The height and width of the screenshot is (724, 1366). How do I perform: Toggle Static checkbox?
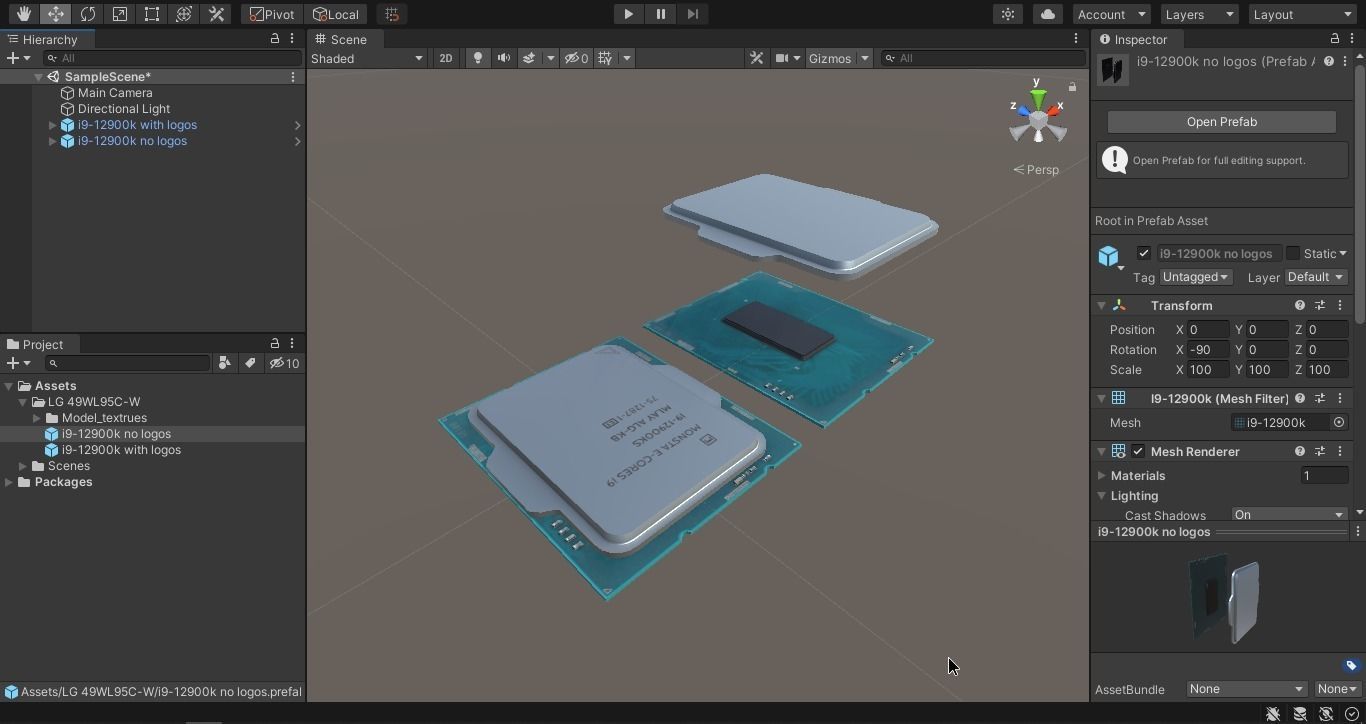point(1293,253)
